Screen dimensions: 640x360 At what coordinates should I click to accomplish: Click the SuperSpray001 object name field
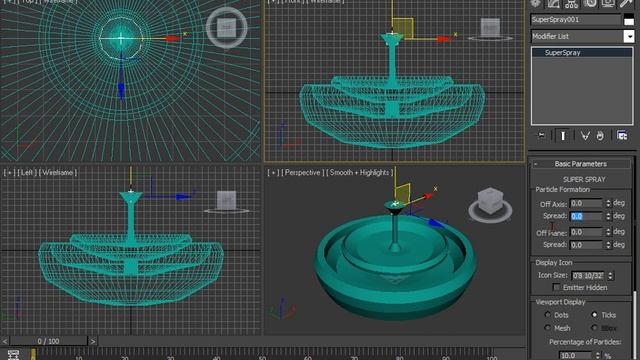(x=576, y=20)
